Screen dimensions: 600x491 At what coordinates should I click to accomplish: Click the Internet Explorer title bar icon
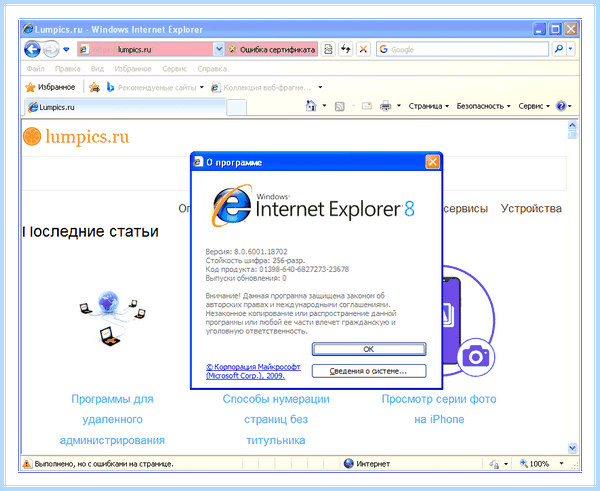28,29
